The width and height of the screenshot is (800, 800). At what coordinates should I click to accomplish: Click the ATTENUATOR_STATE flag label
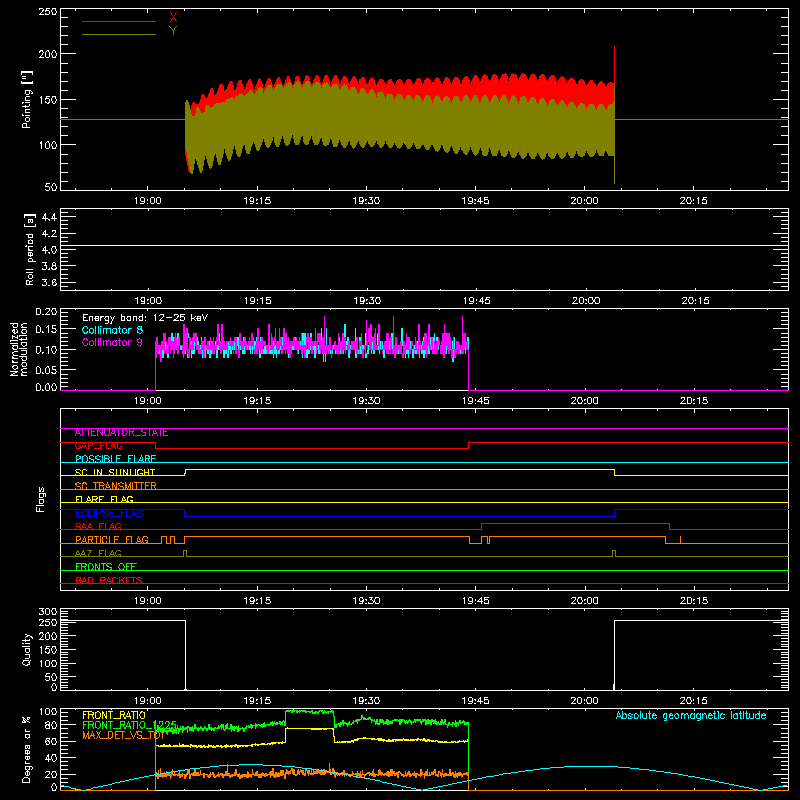(121, 433)
